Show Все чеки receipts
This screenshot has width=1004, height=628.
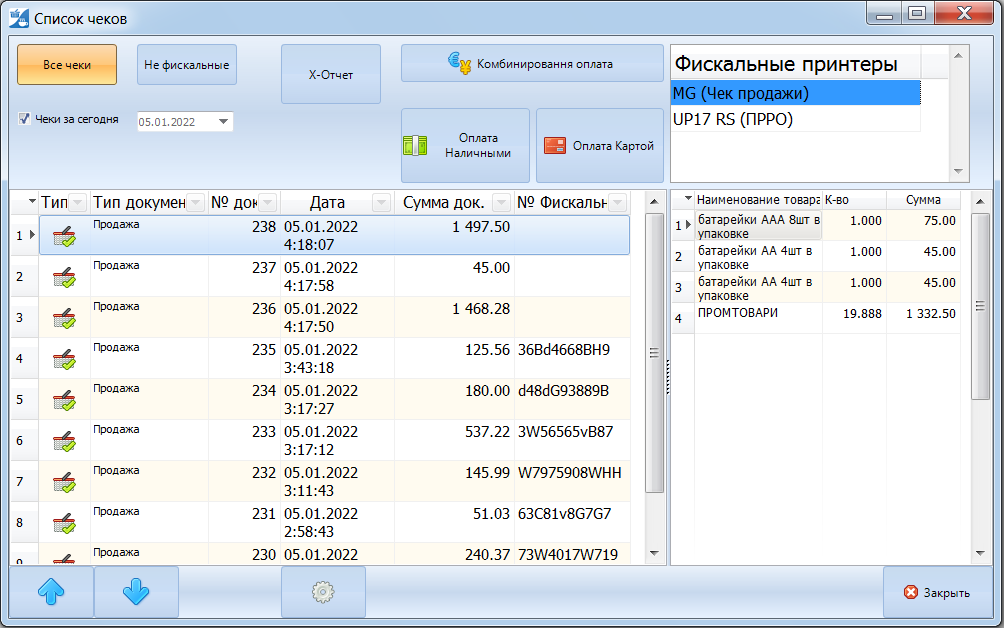(67, 65)
